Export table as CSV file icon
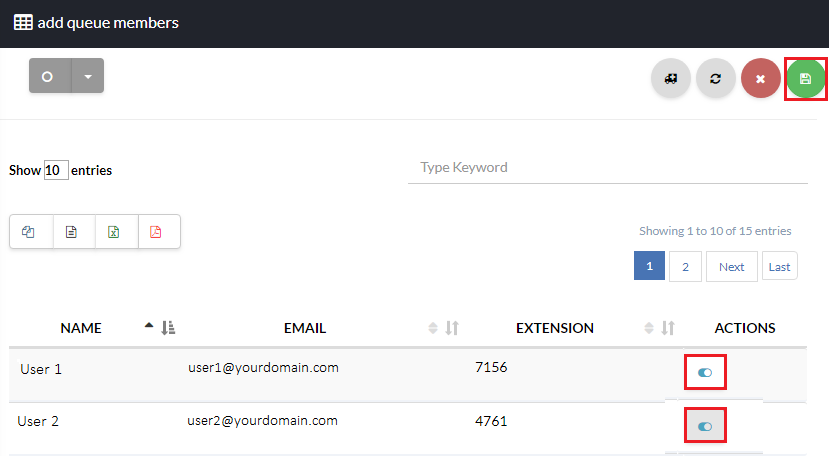 pos(71,232)
